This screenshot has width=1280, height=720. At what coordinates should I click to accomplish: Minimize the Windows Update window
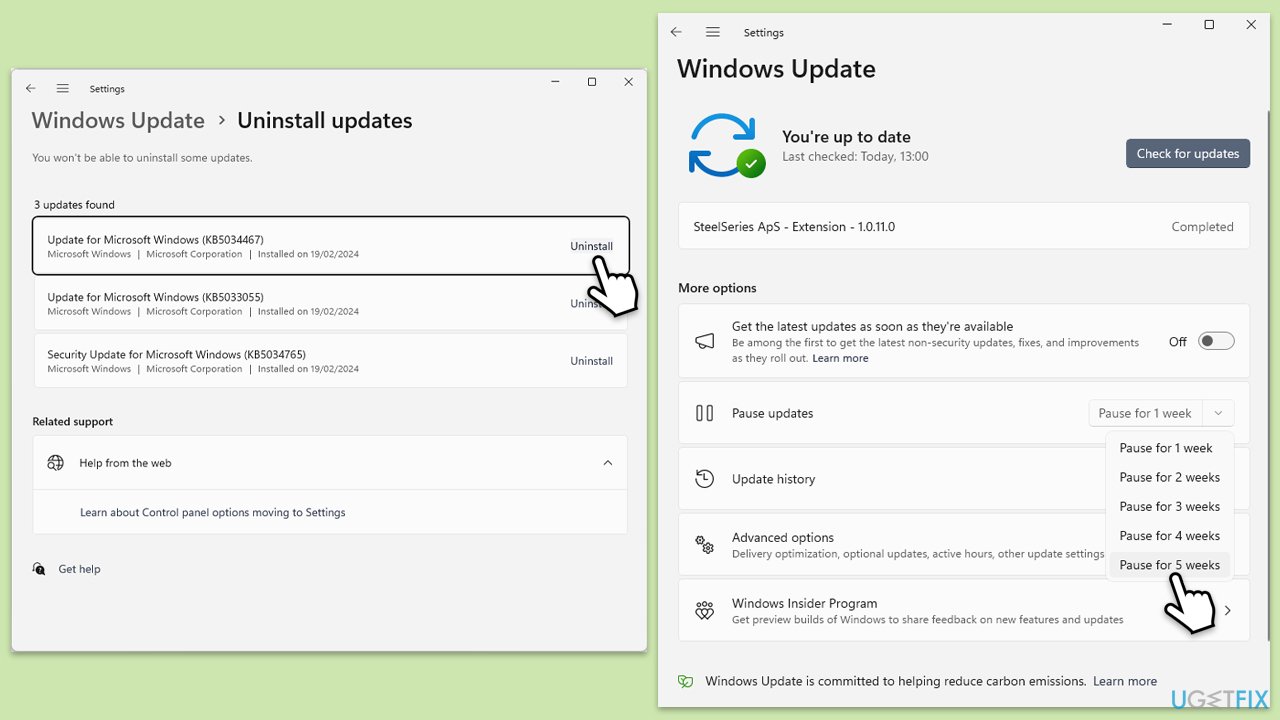(1168, 25)
